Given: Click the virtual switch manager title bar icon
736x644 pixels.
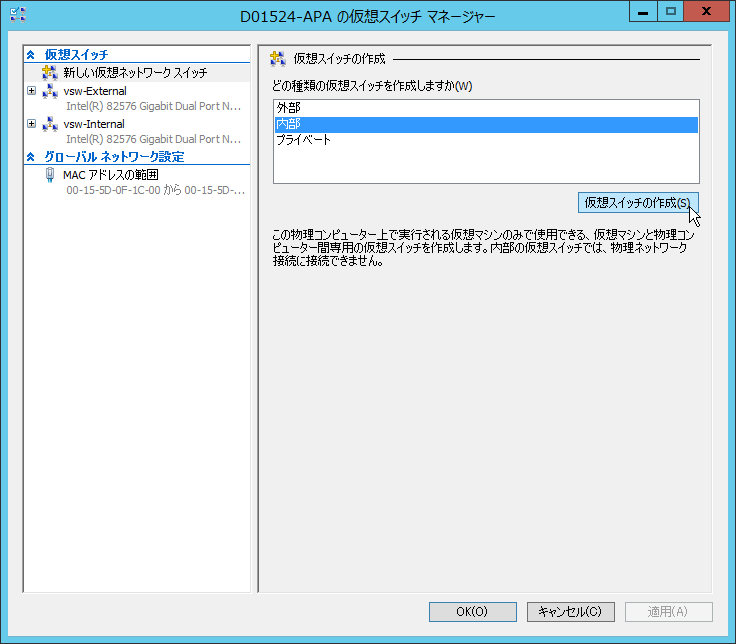Looking at the screenshot, I should pos(18,15).
